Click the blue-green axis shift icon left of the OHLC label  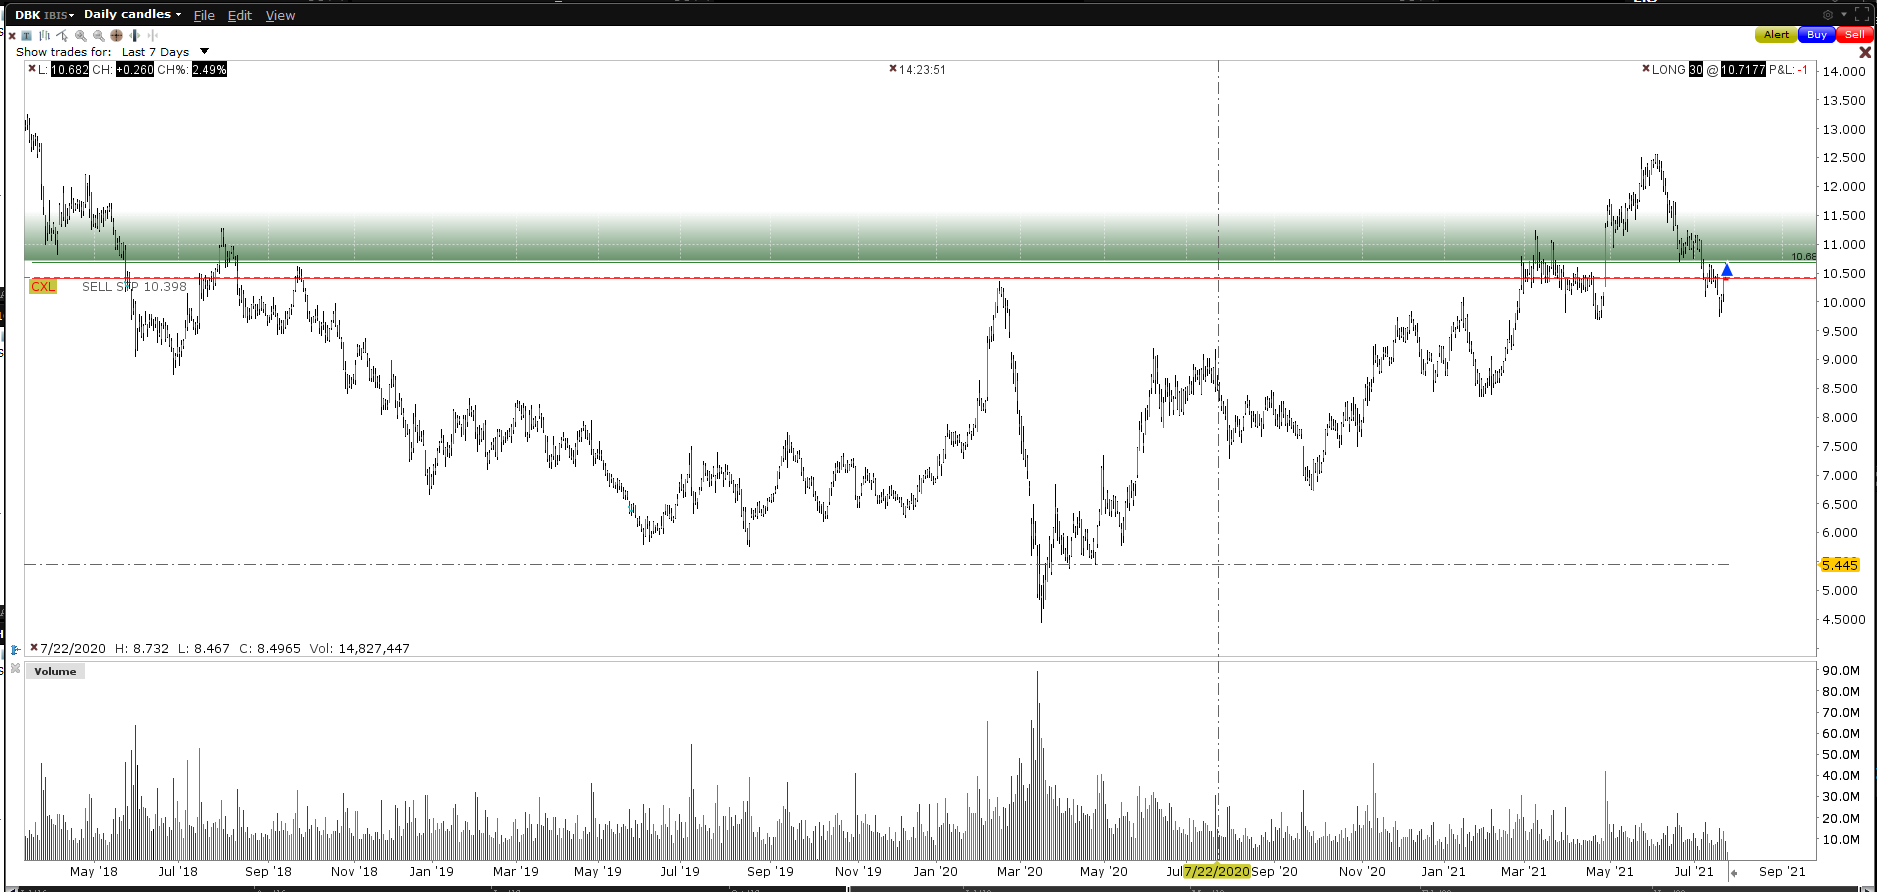click(15, 650)
